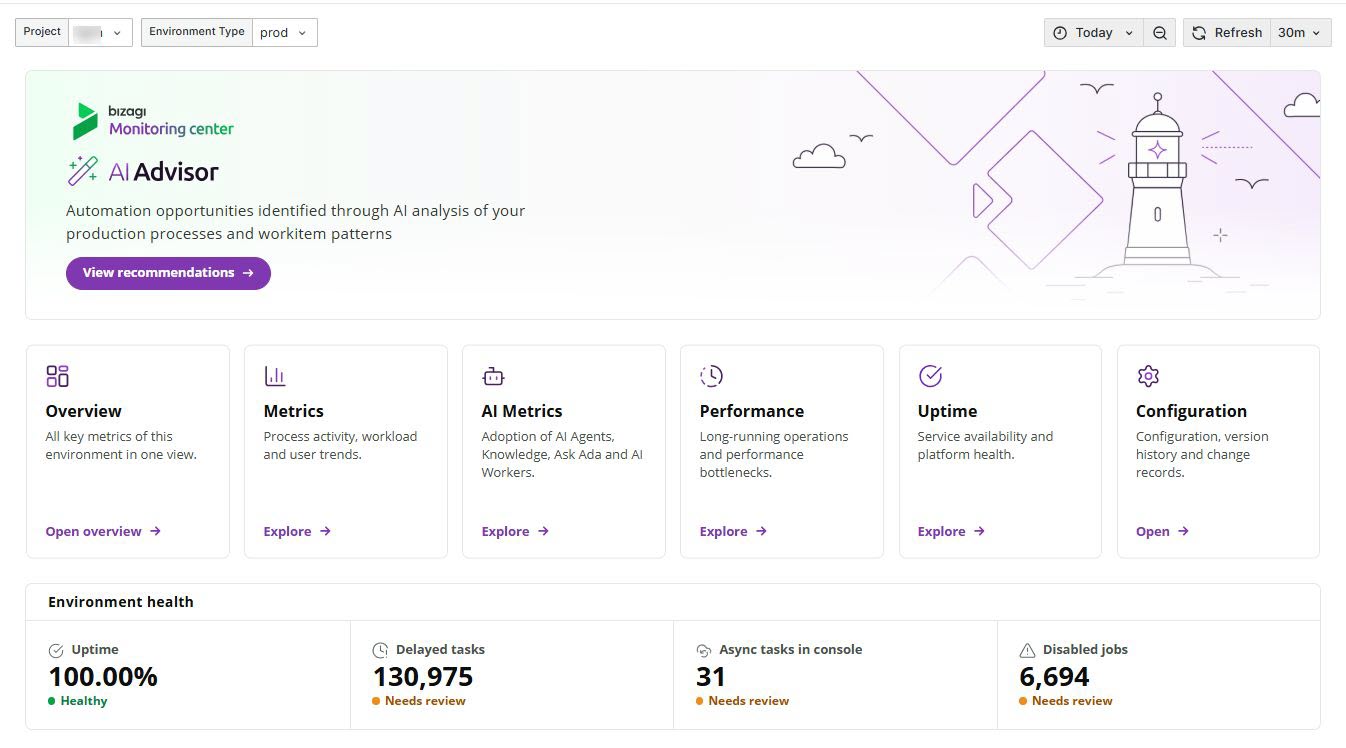Select the Performance card title
Screen dimensions: 1346x748
(x=752, y=411)
